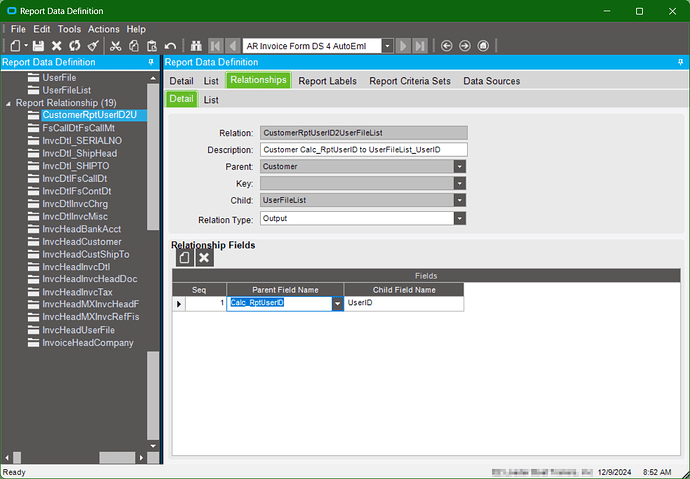The image size is (690, 479).
Task: Click the Copy icon in toolbar
Action: point(134,46)
